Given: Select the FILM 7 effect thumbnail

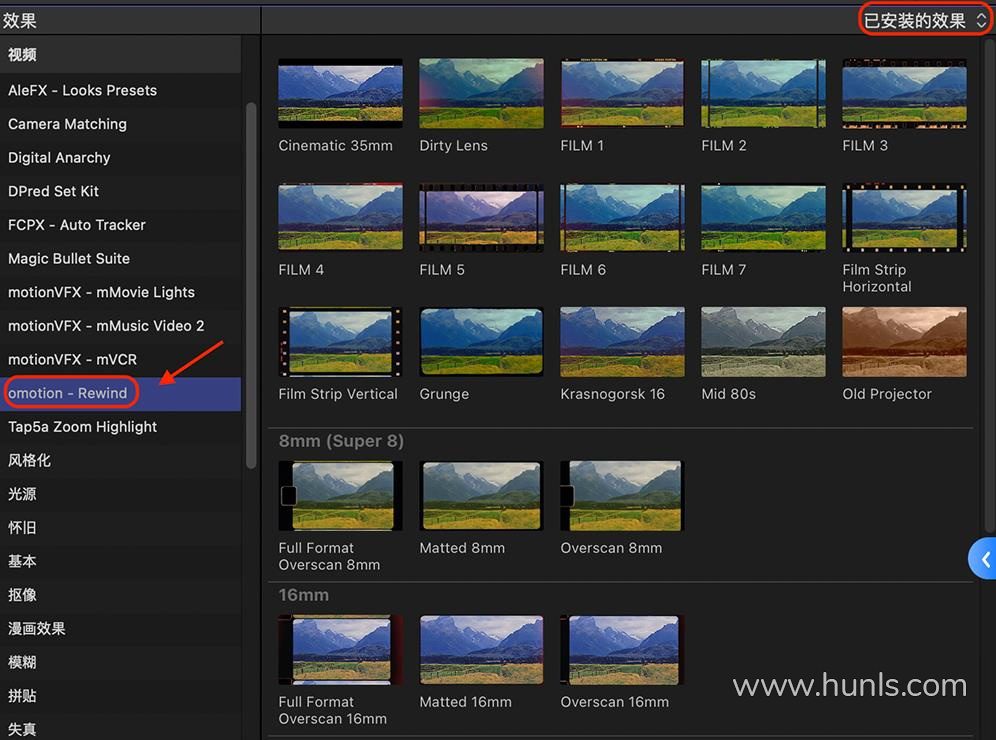Looking at the screenshot, I should [764, 217].
